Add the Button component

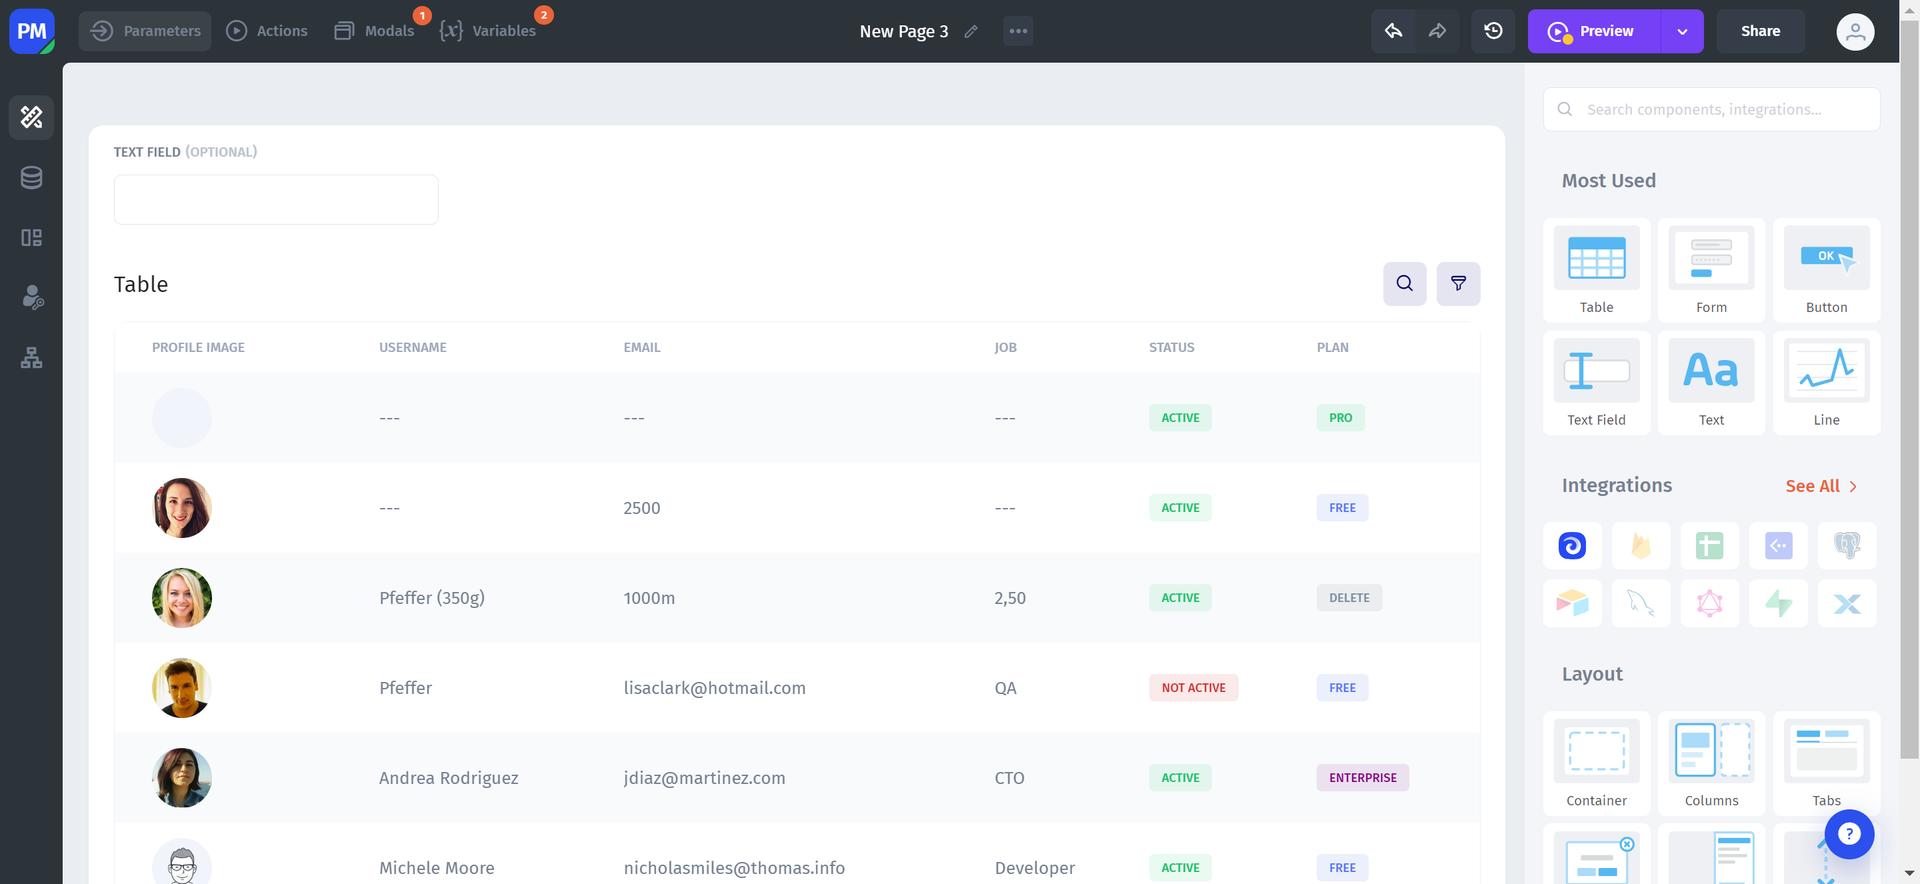click(x=1827, y=270)
